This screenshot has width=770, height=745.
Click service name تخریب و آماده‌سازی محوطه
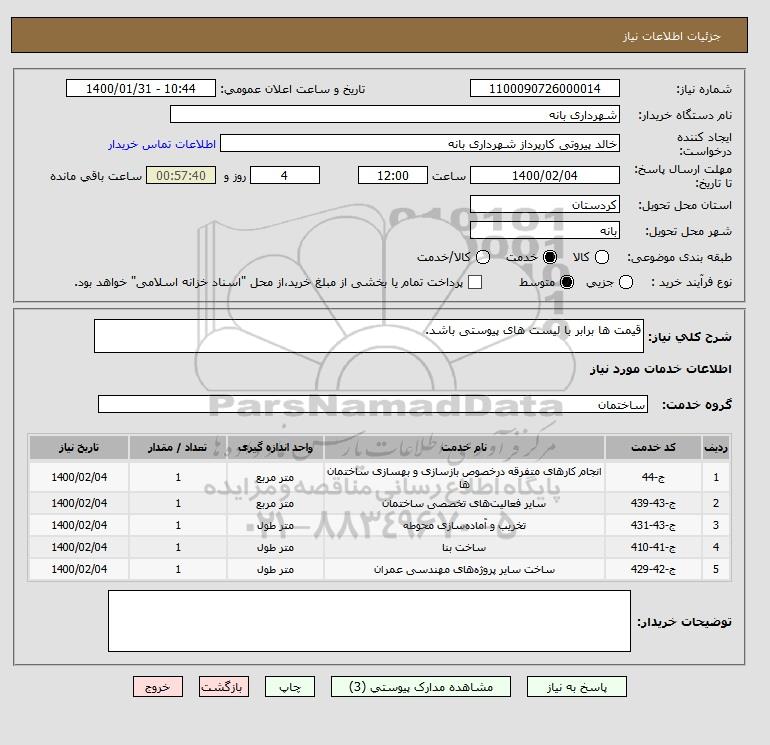tap(464, 525)
